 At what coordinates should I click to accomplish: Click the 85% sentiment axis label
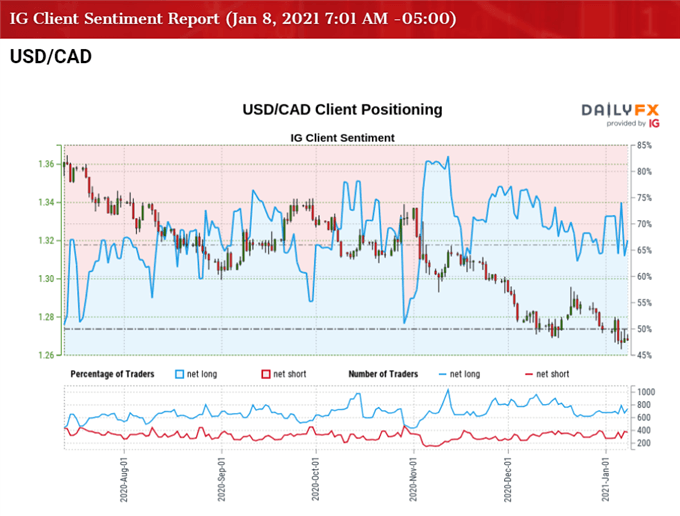click(644, 146)
